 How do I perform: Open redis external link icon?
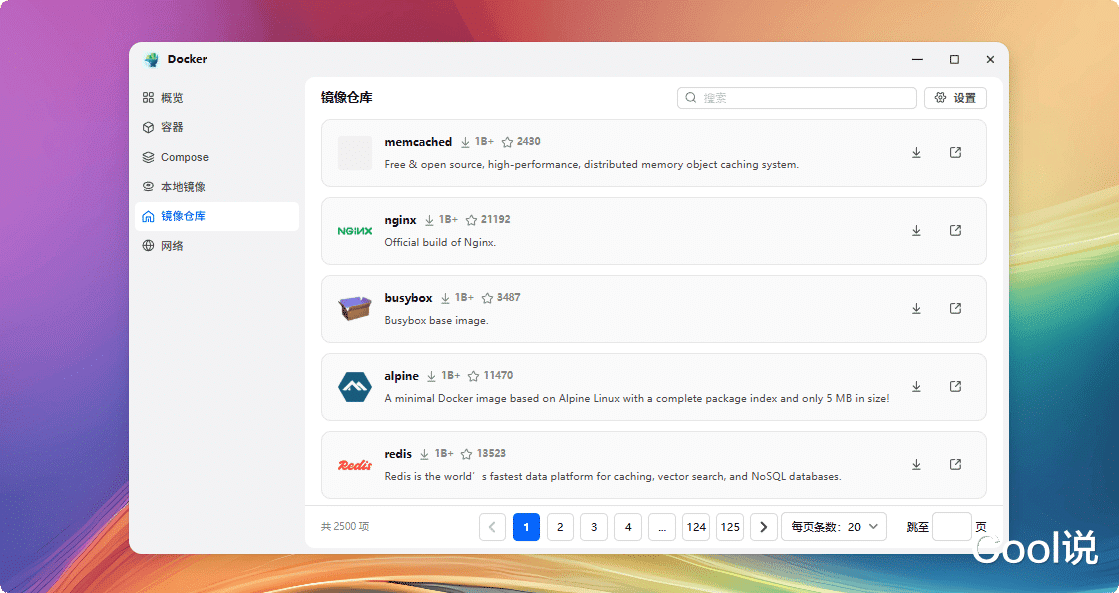click(956, 465)
